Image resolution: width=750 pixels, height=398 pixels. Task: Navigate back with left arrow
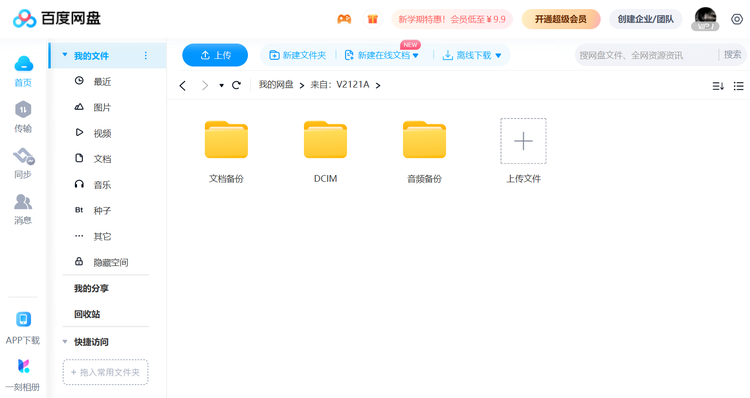click(x=182, y=86)
